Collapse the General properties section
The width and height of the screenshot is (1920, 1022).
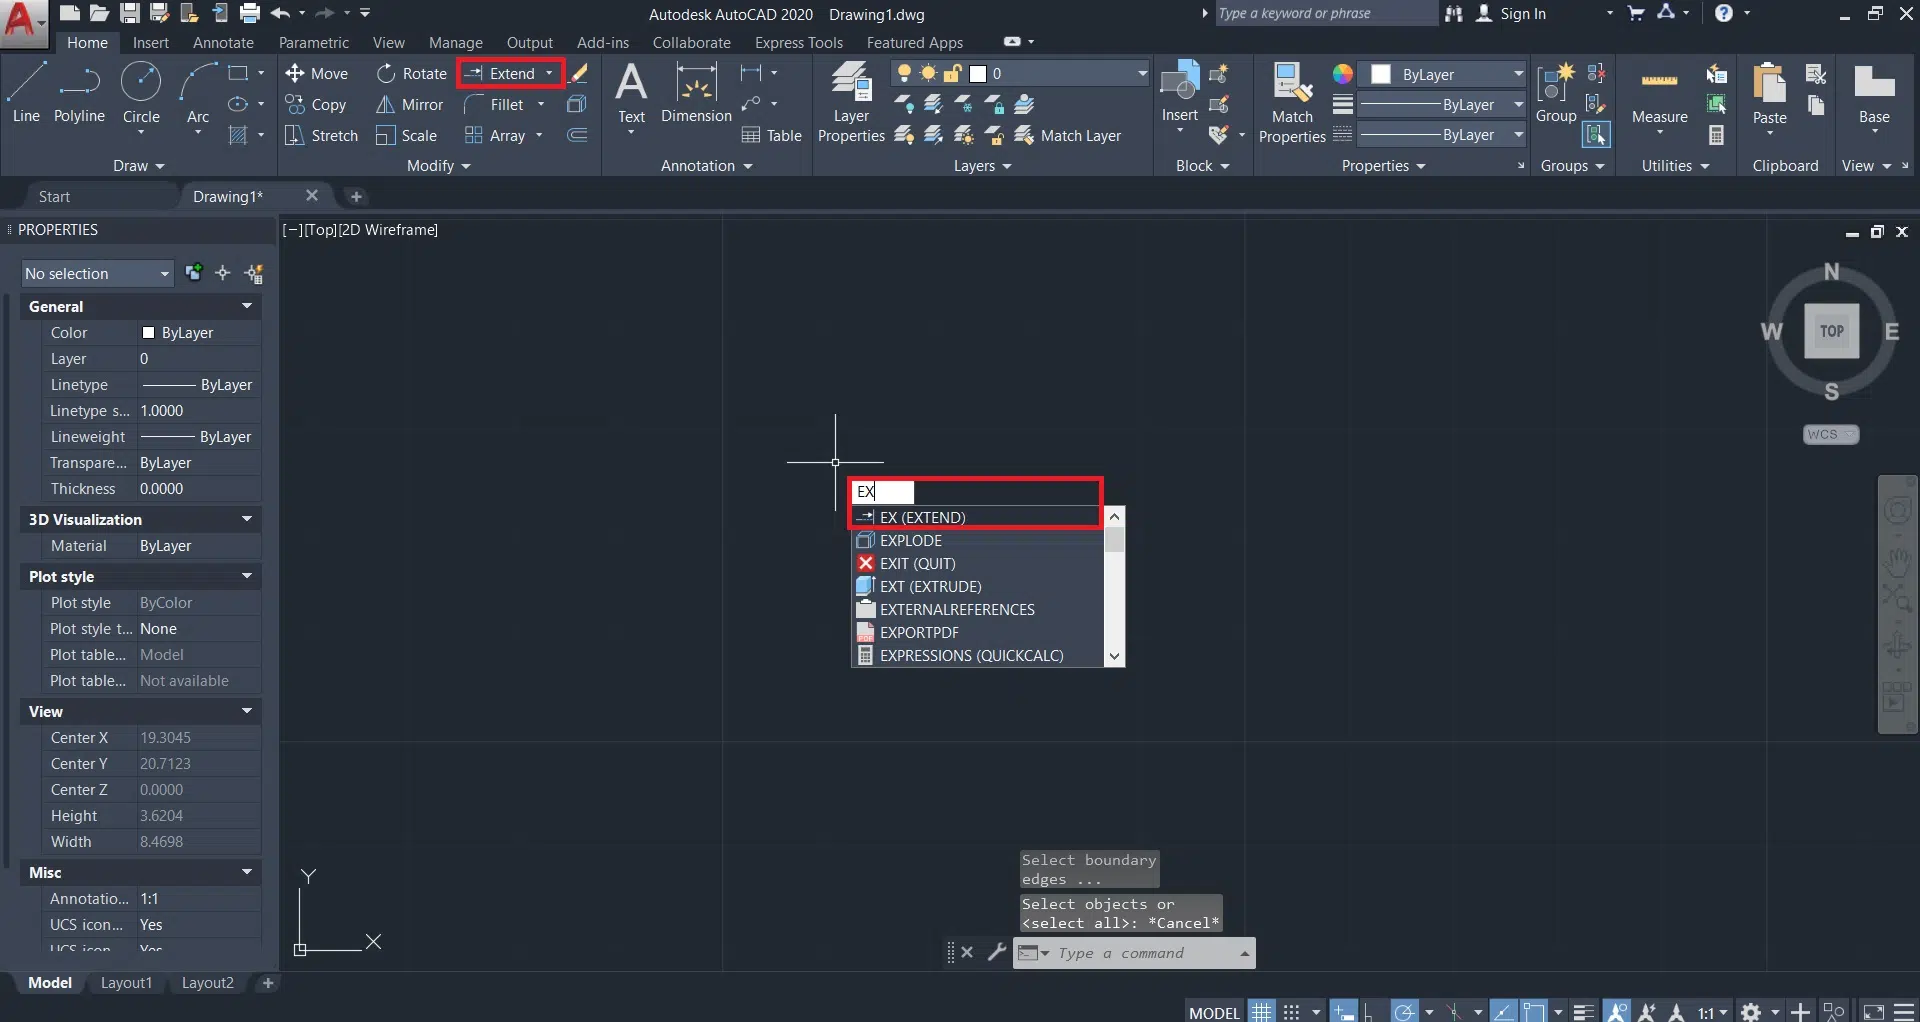pos(246,306)
